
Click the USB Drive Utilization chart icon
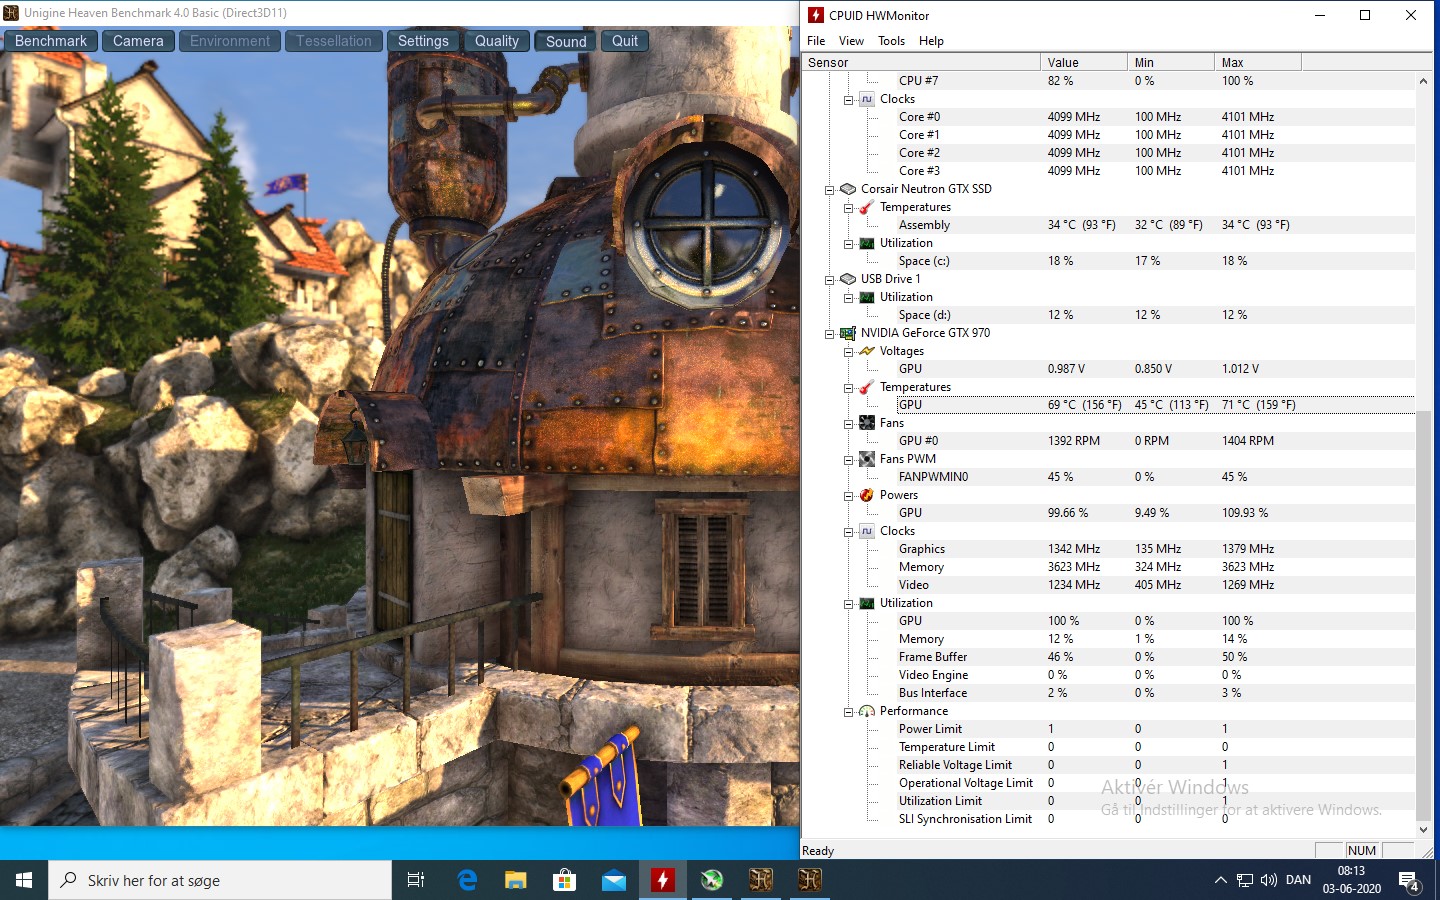click(867, 297)
